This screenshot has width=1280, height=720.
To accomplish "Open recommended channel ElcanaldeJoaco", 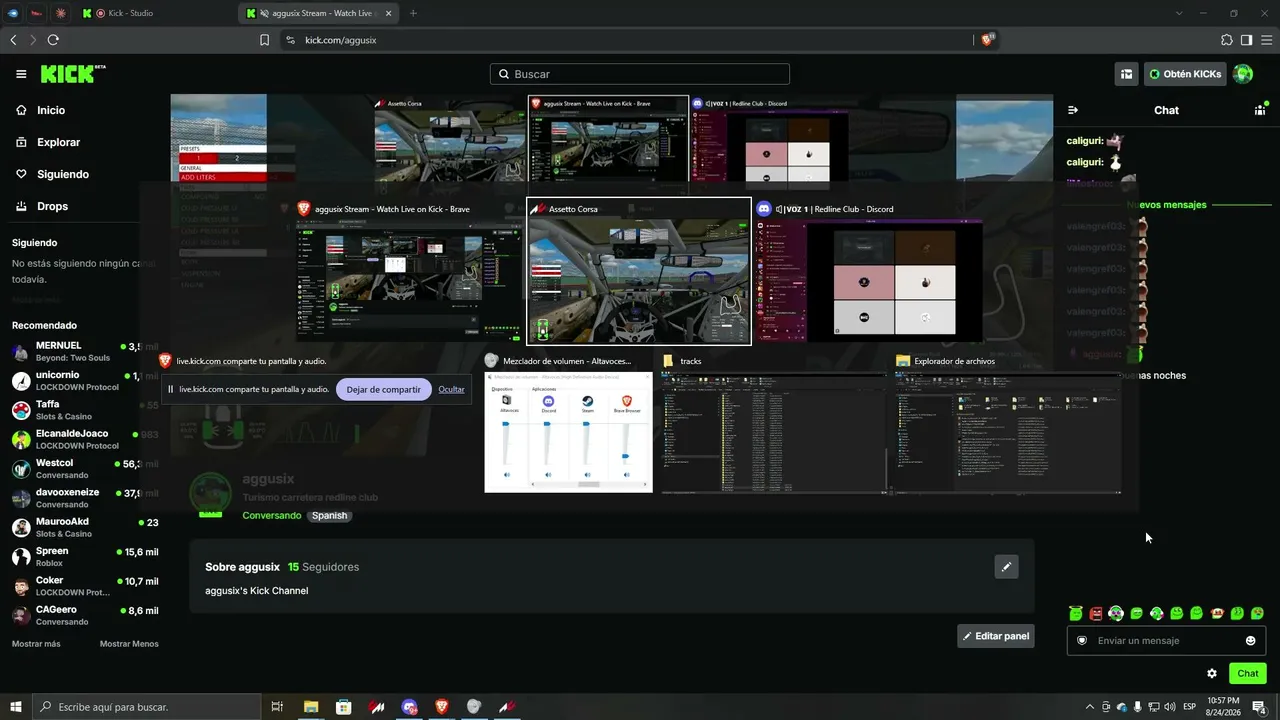I will (x=84, y=439).
